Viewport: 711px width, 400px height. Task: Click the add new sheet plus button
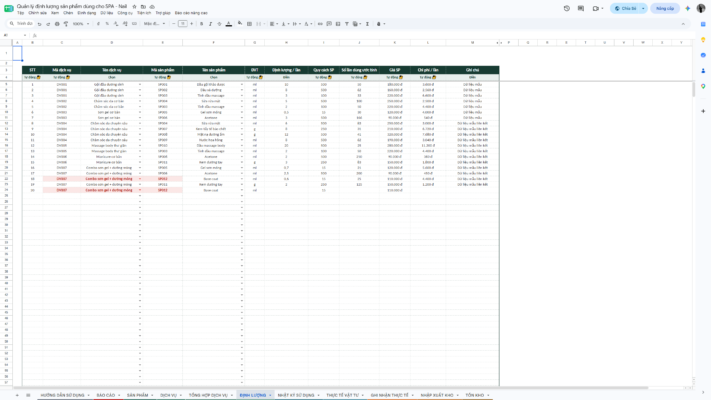(x=17, y=395)
